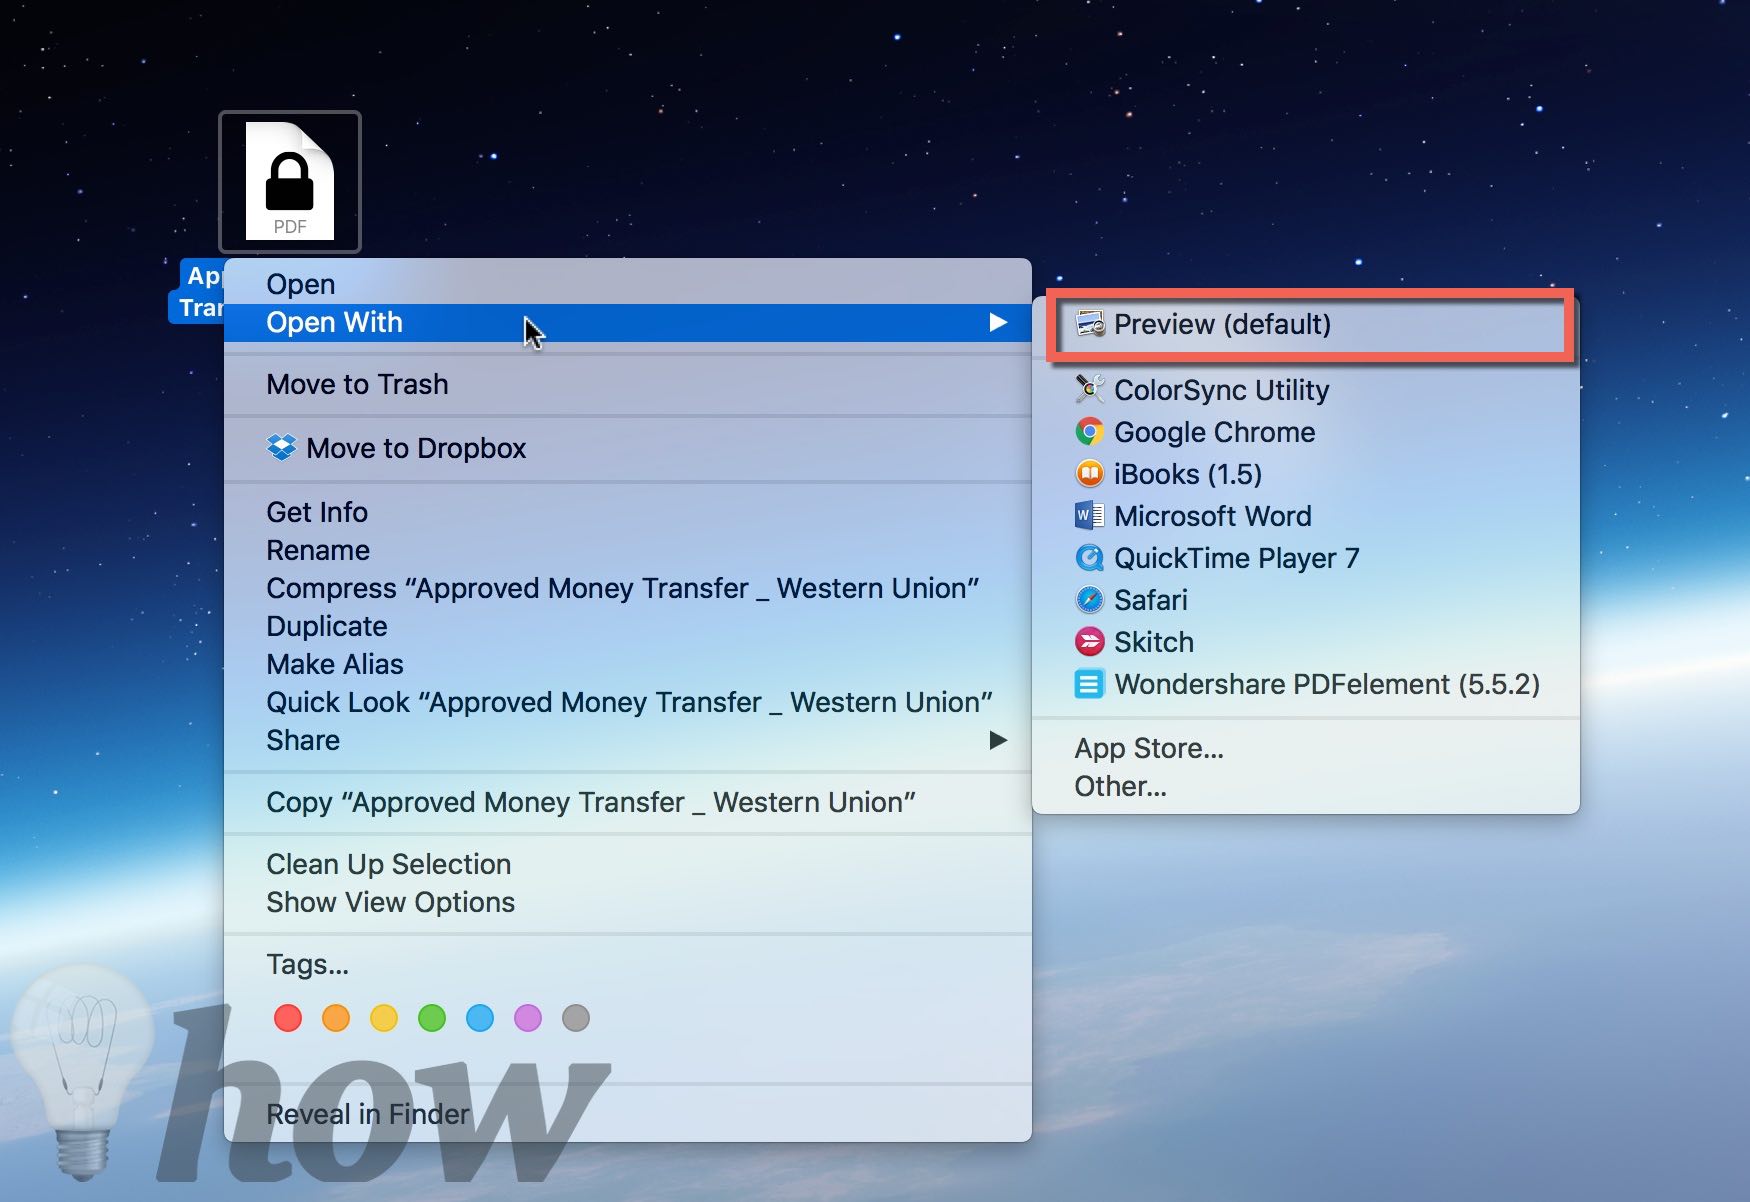This screenshot has height=1202, width=1750.
Task: Choose App Store… in submenu
Action: click(1306, 748)
